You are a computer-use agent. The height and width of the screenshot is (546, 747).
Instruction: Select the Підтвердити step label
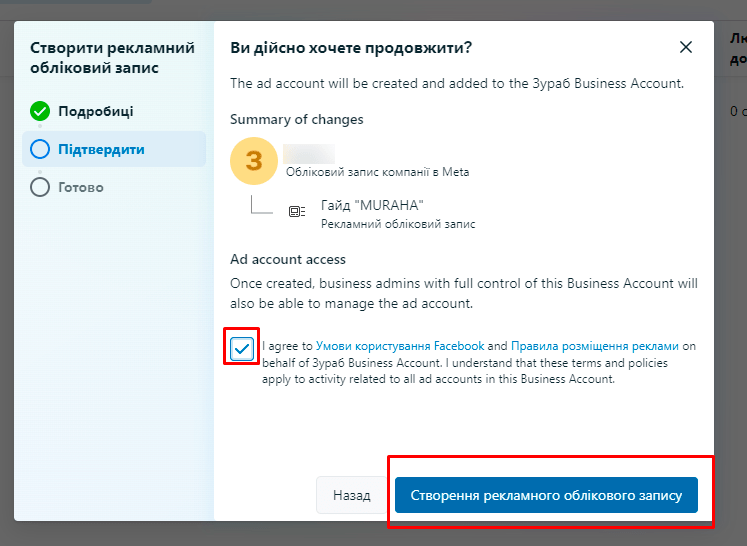pyautogui.click(x=101, y=149)
